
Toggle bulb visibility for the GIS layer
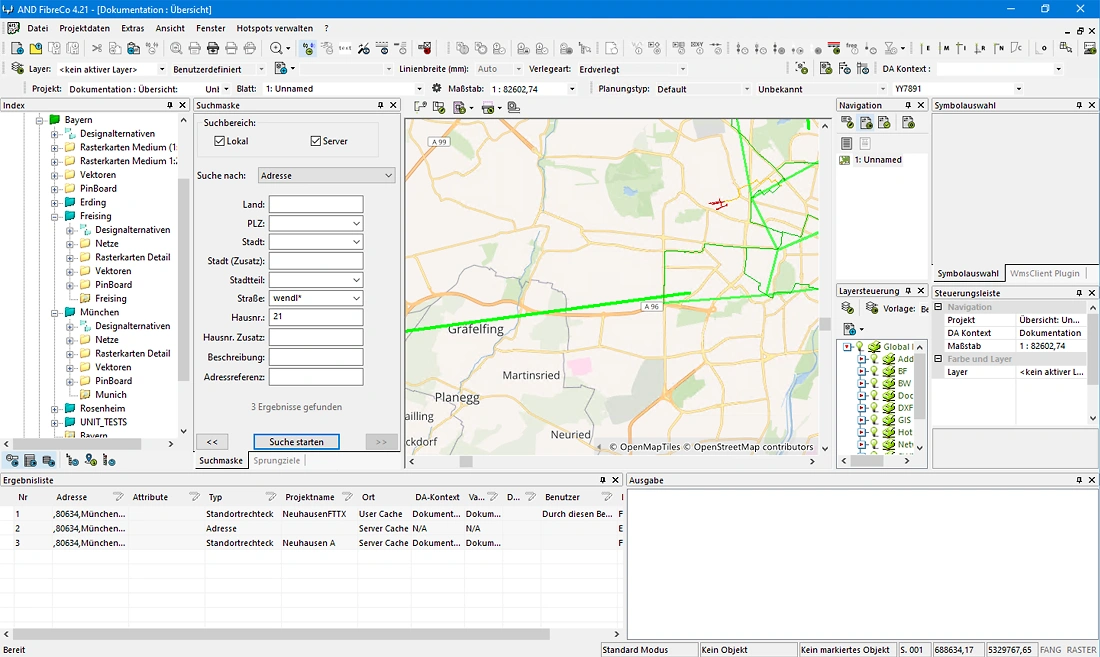[874, 420]
